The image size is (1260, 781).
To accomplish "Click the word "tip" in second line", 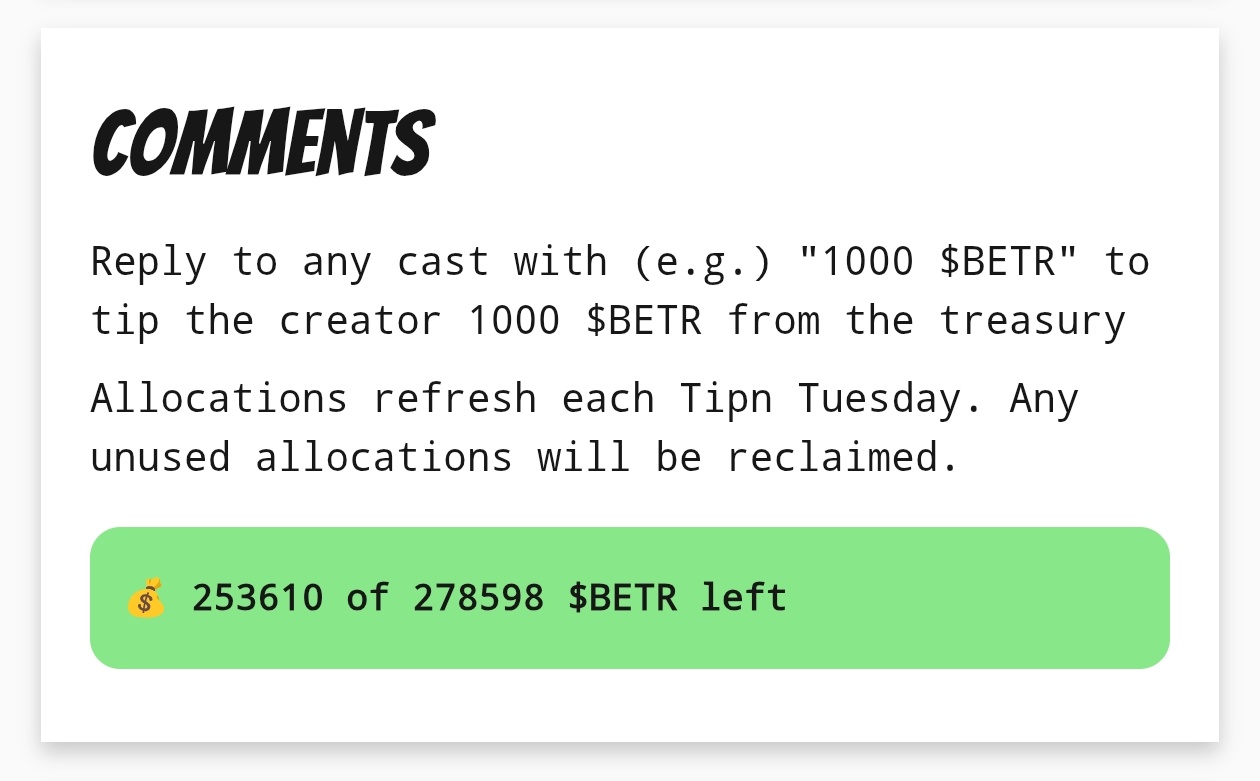I will coord(125,320).
